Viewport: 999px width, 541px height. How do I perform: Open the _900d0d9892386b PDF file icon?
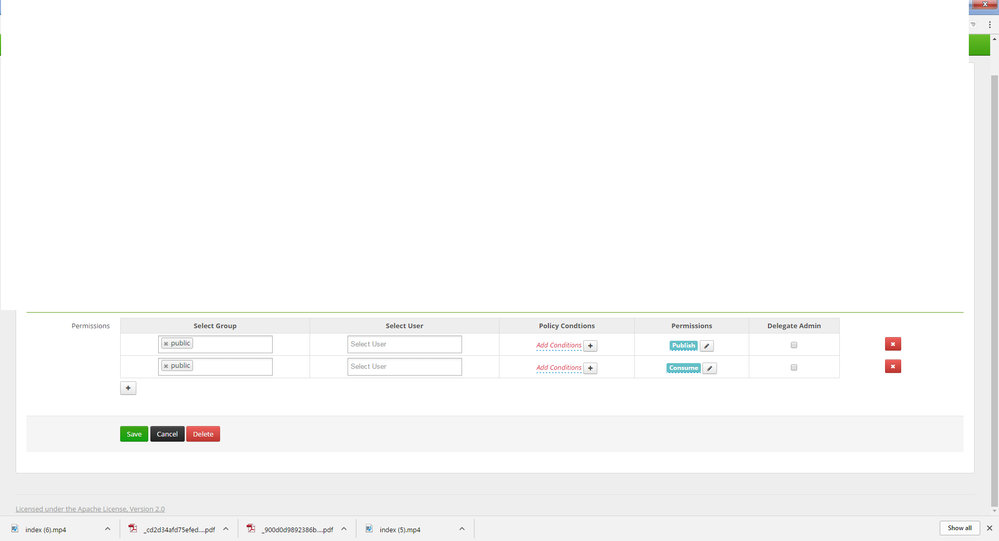coord(251,529)
